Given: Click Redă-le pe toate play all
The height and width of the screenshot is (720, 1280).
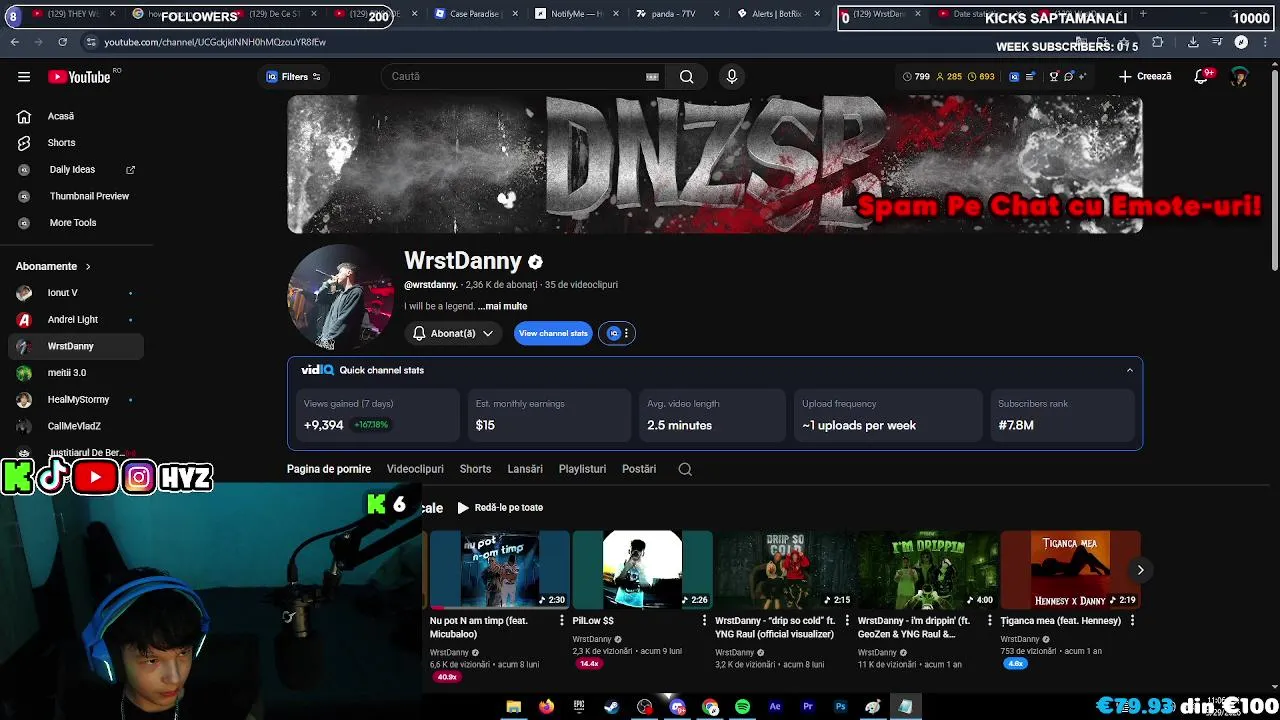Looking at the screenshot, I should [x=500, y=507].
